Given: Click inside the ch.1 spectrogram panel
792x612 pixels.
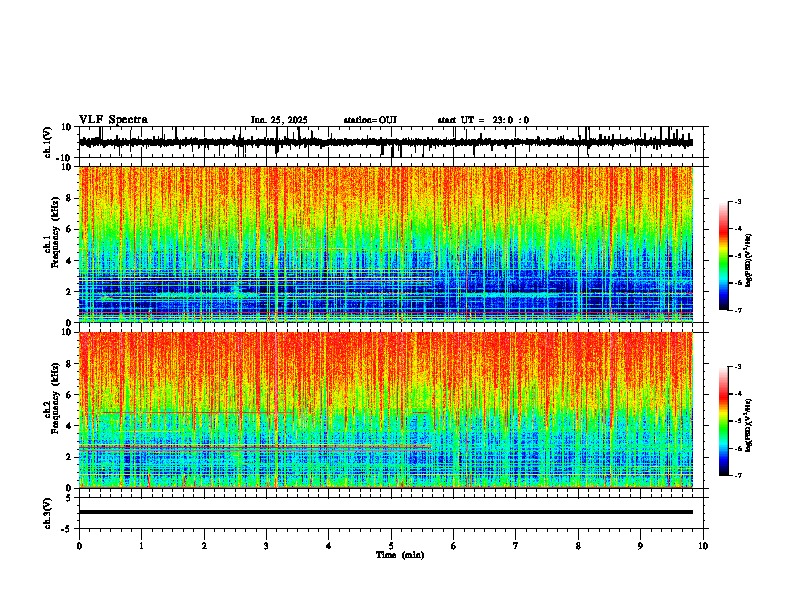Looking at the screenshot, I should pyautogui.click(x=385, y=244).
